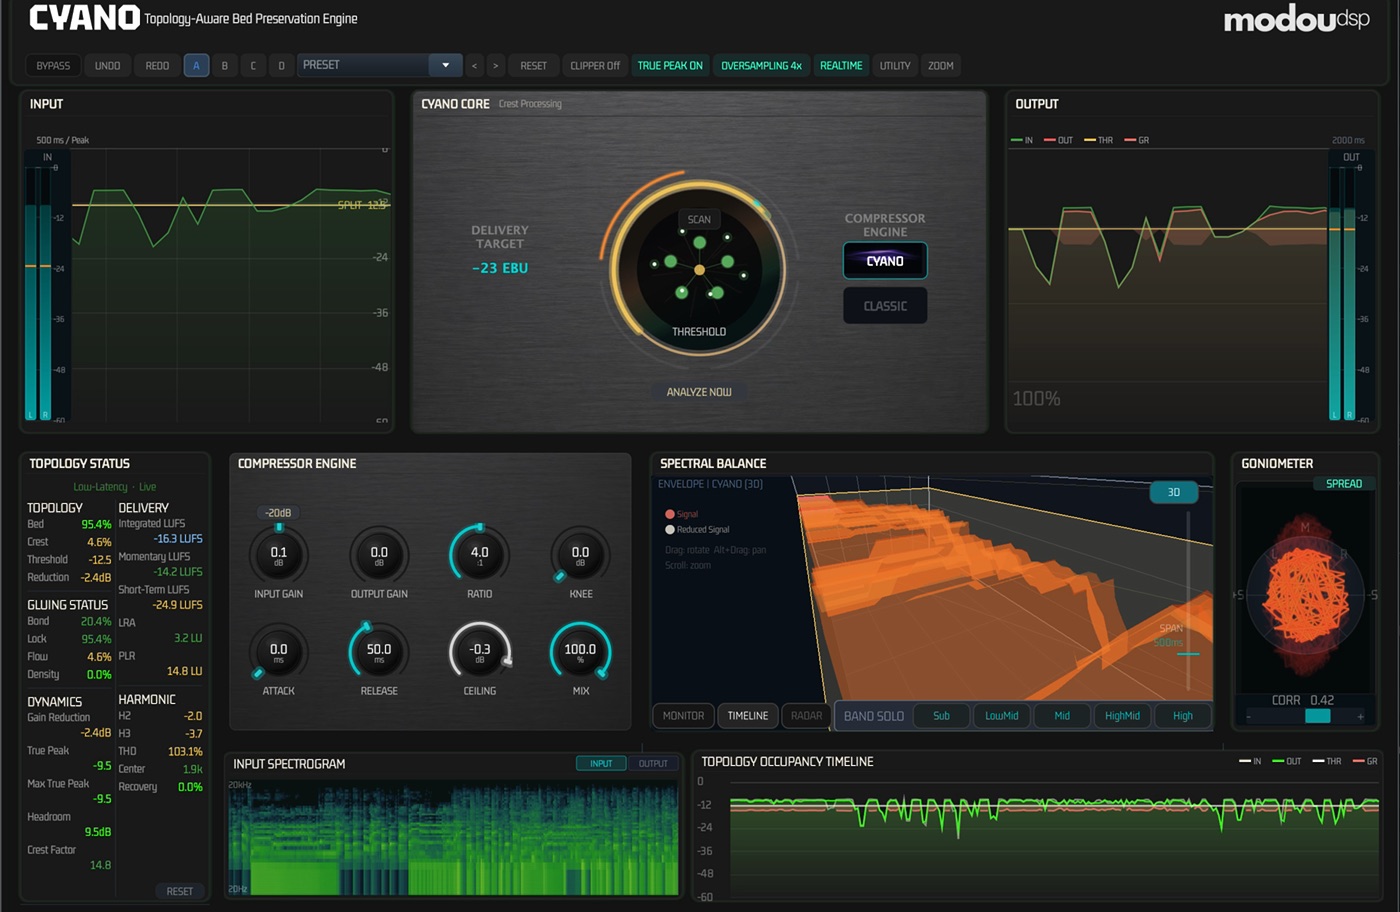Open the preset dropdown arrow
The width and height of the screenshot is (1400, 912).
(x=445, y=65)
